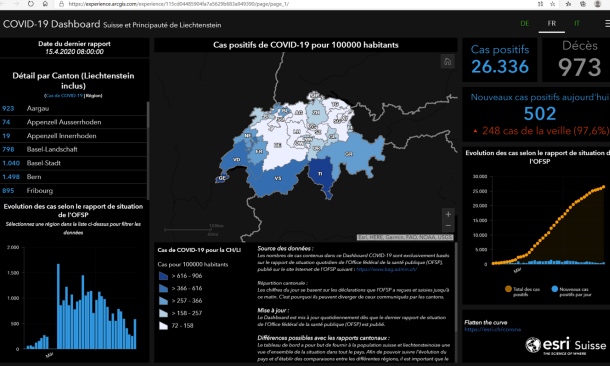Switch the dashboard language to DE
This screenshot has width=610, height=366.
(x=525, y=24)
